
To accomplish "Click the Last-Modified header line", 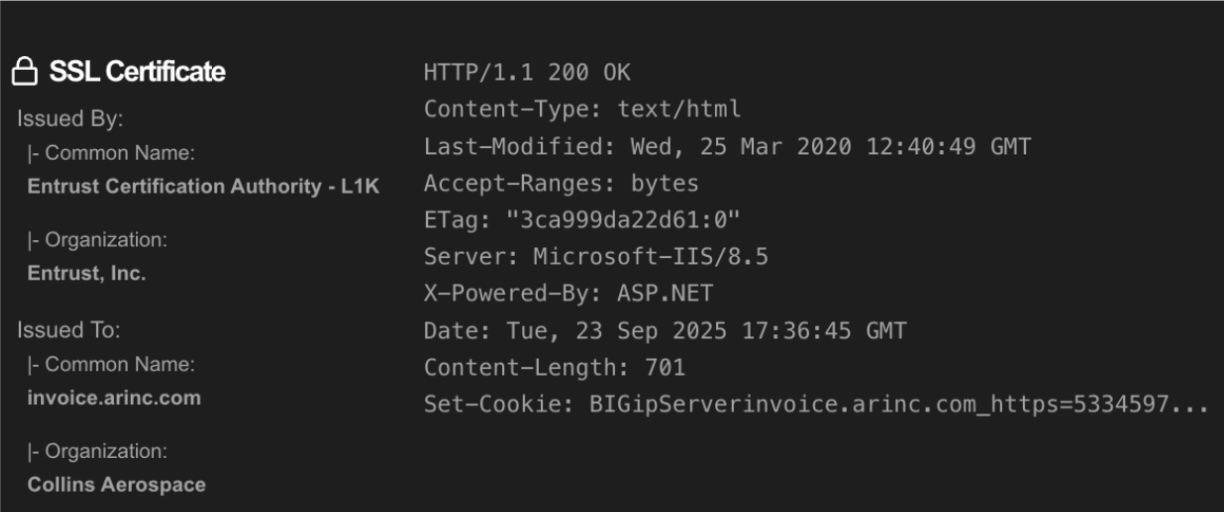I will [727, 147].
